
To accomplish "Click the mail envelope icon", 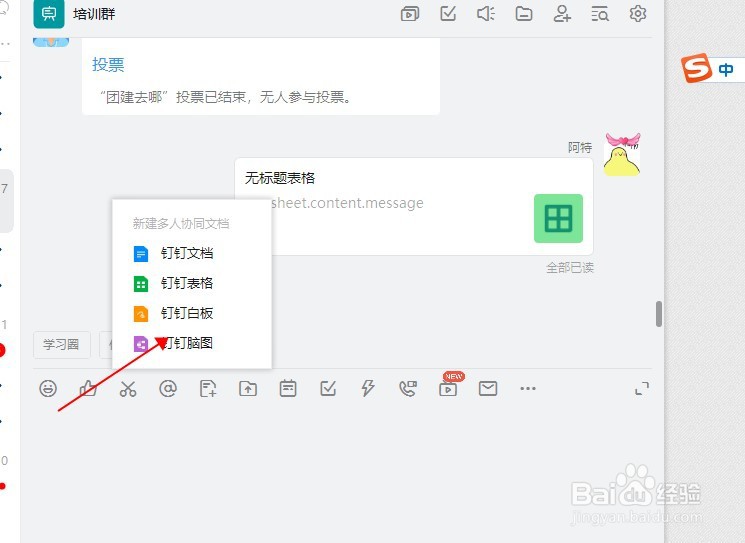I will pyautogui.click(x=488, y=389).
